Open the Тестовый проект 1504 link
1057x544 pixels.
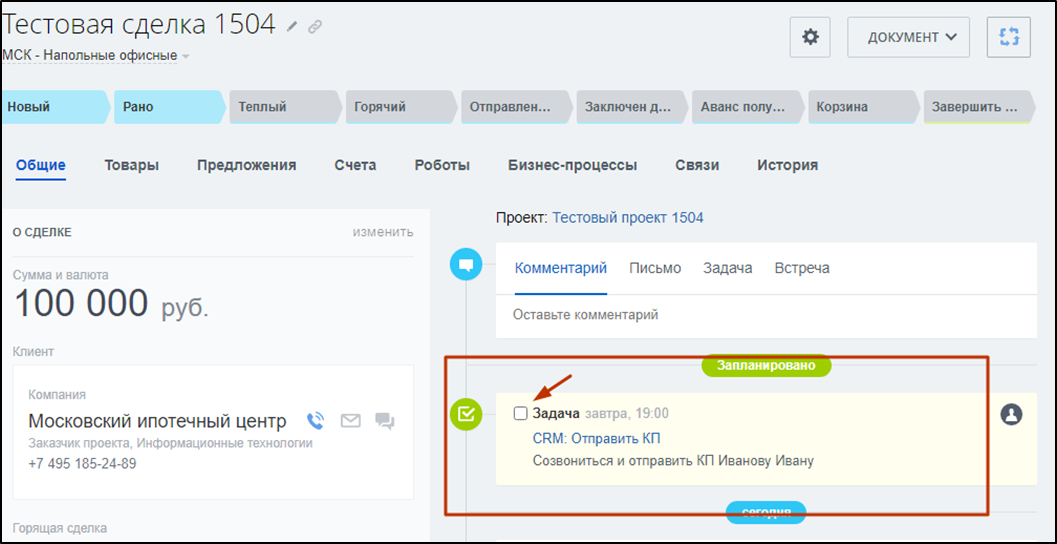[627, 217]
